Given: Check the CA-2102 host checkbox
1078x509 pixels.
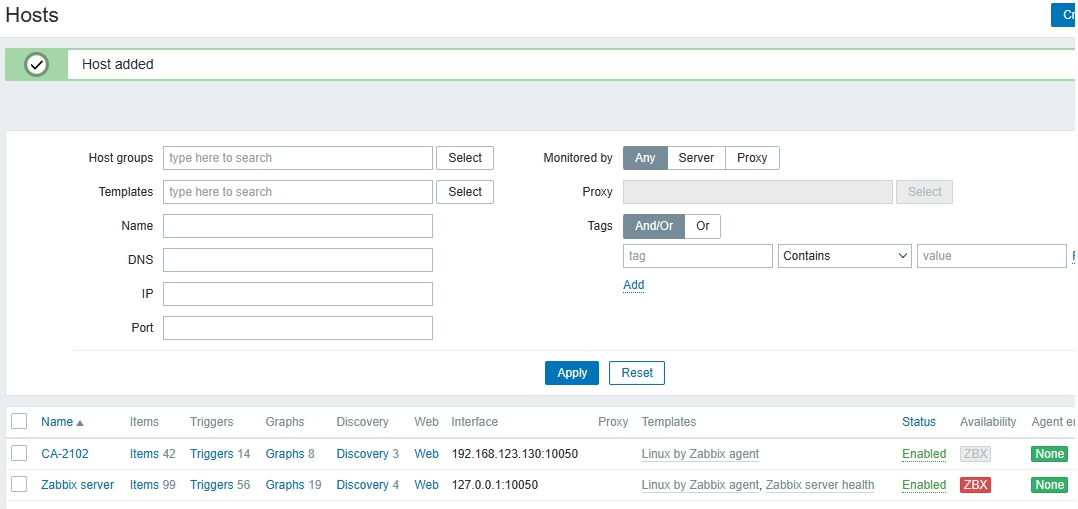Looking at the screenshot, I should click(x=19, y=454).
